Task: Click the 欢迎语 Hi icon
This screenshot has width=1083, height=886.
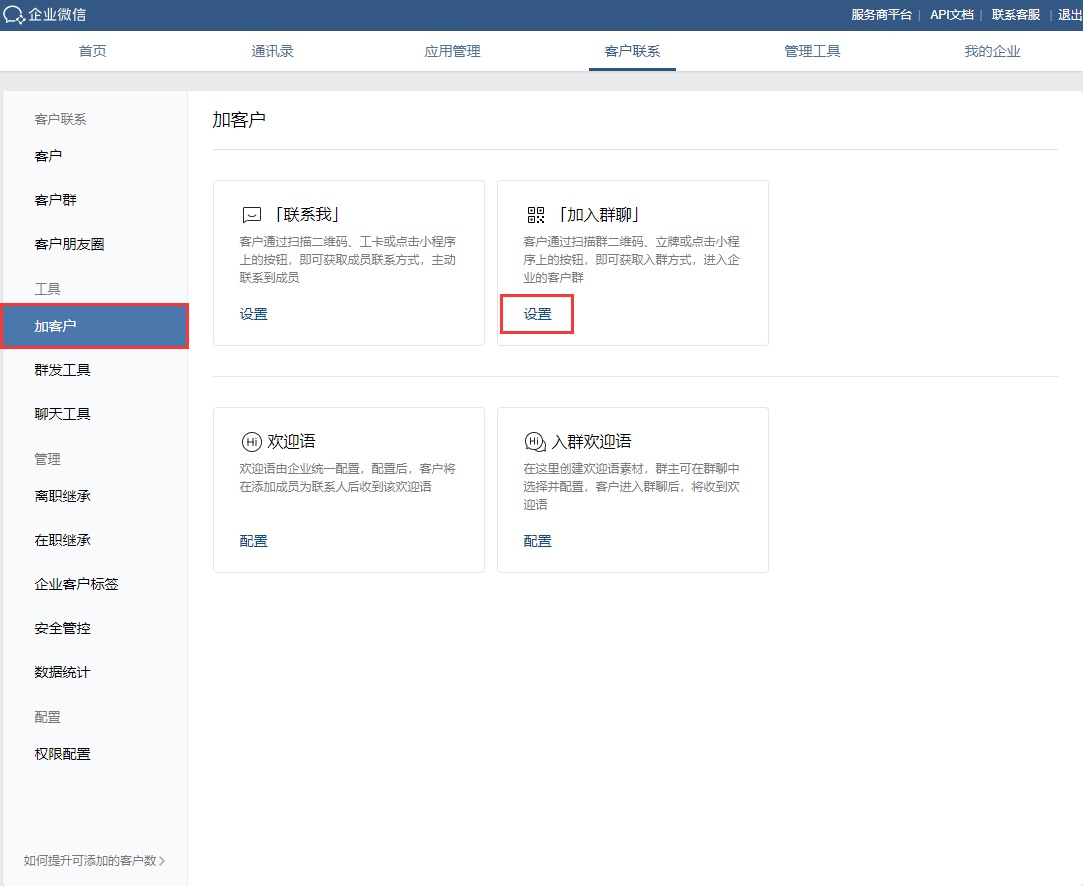Action: [252, 442]
